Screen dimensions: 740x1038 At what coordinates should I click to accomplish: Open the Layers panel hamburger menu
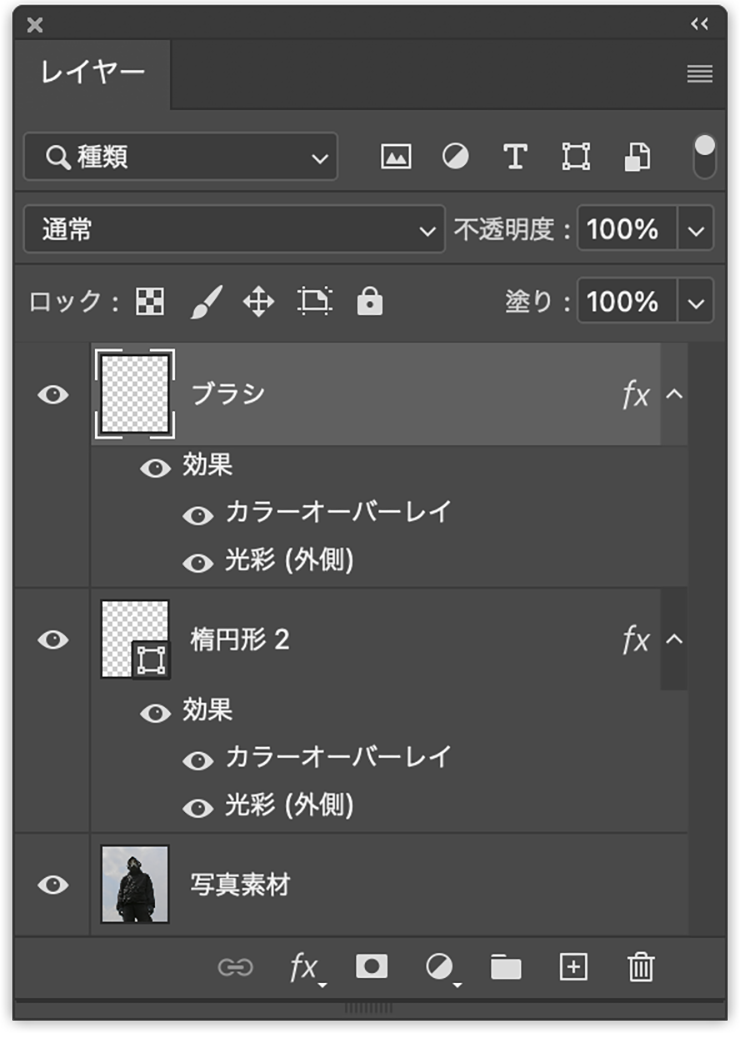(700, 74)
